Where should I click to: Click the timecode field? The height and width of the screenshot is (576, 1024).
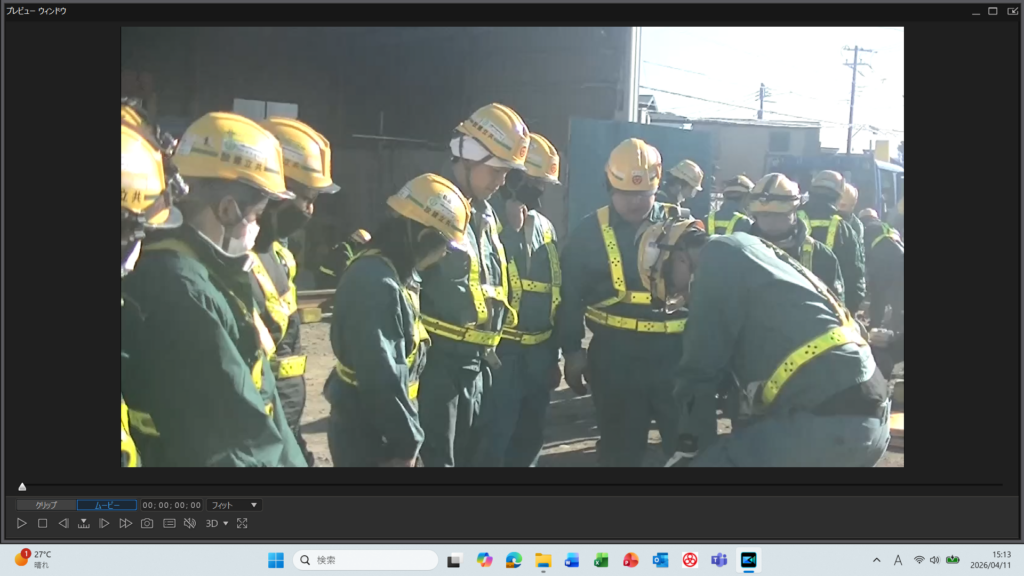pos(171,505)
